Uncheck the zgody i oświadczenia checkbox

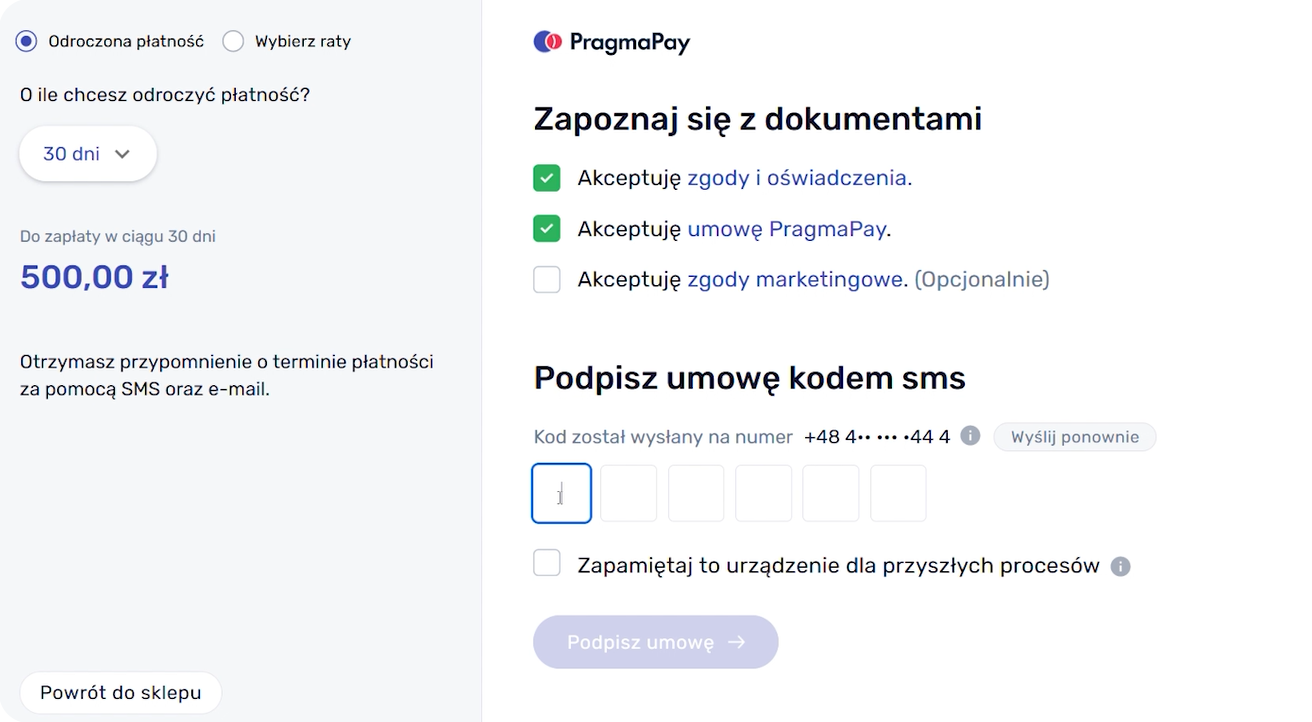coord(547,179)
